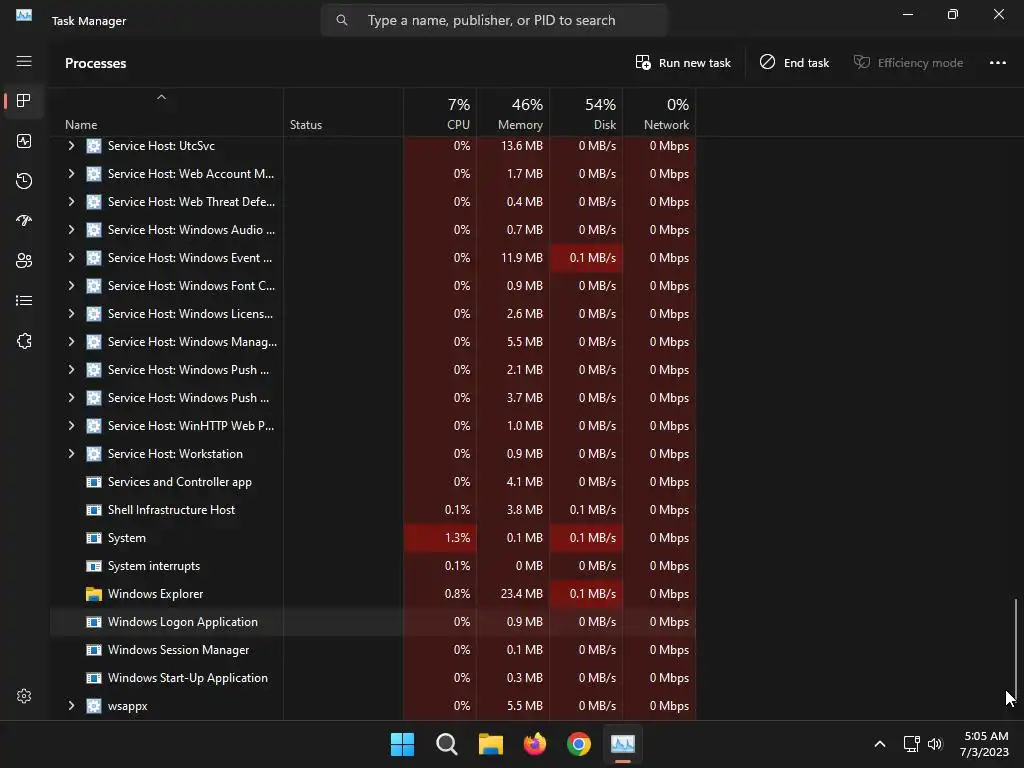
Task: Select the System process row
Action: [373, 538]
